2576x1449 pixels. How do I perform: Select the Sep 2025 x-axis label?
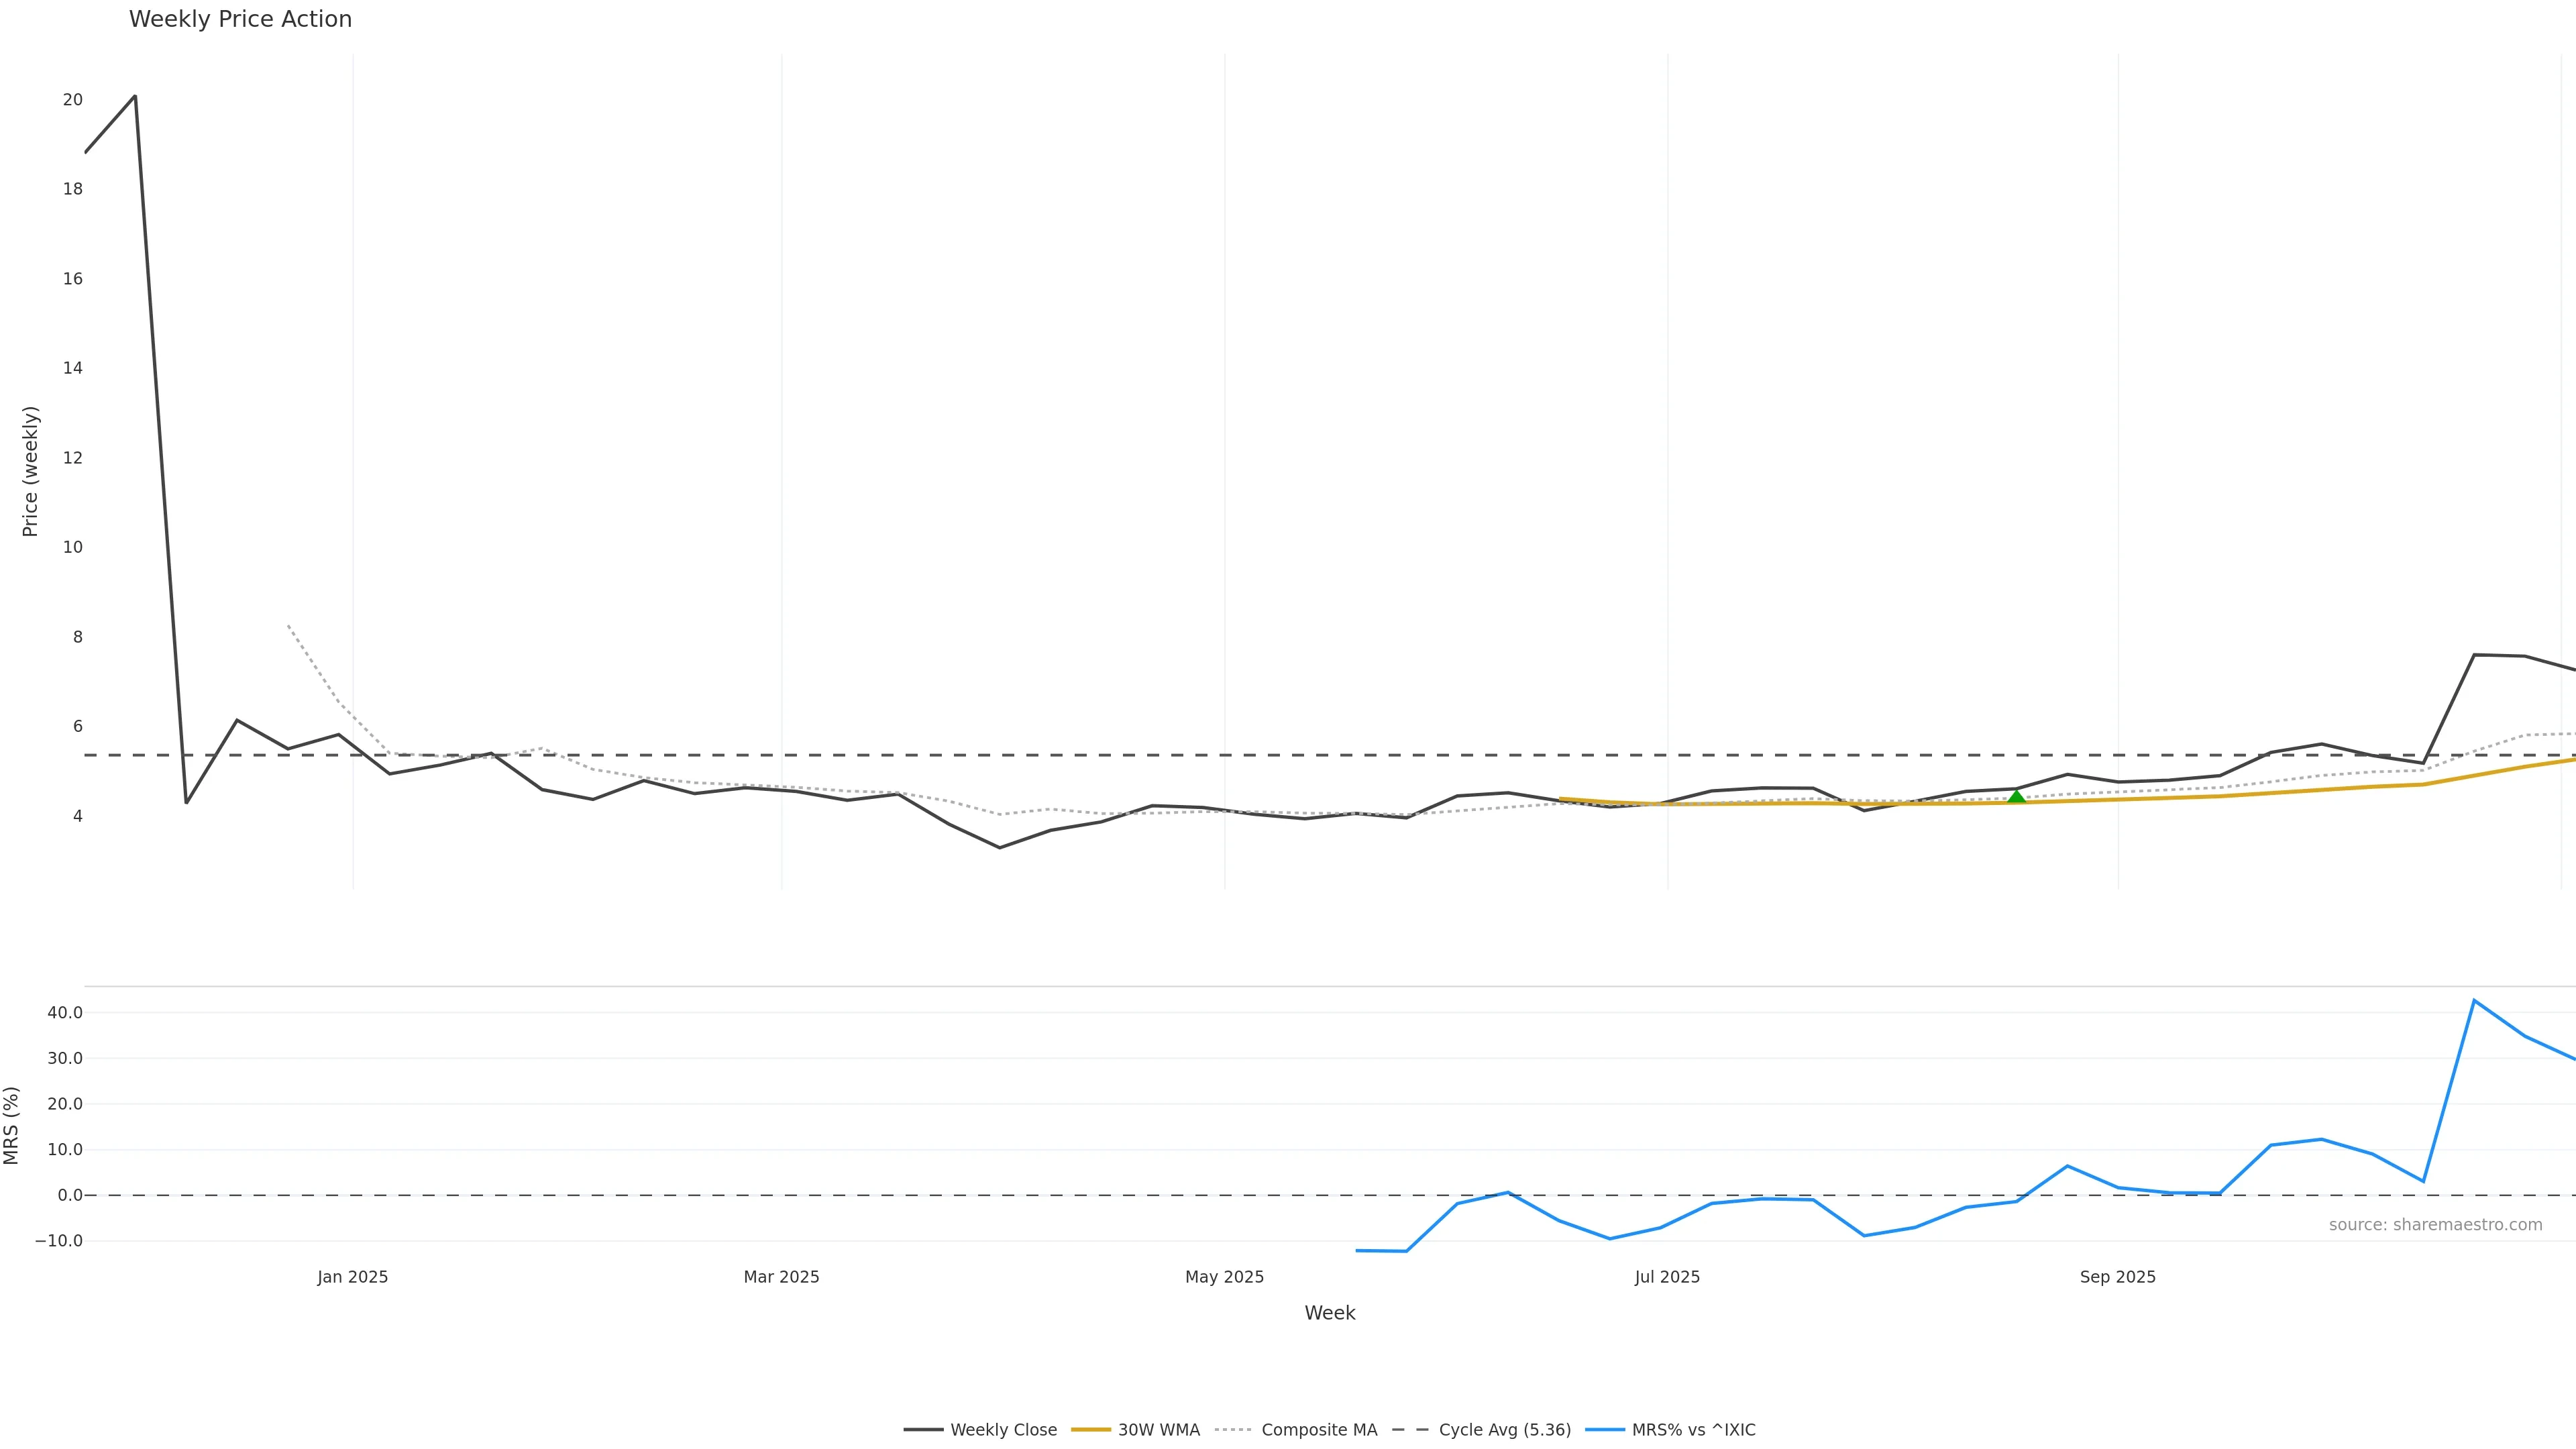click(2117, 1277)
